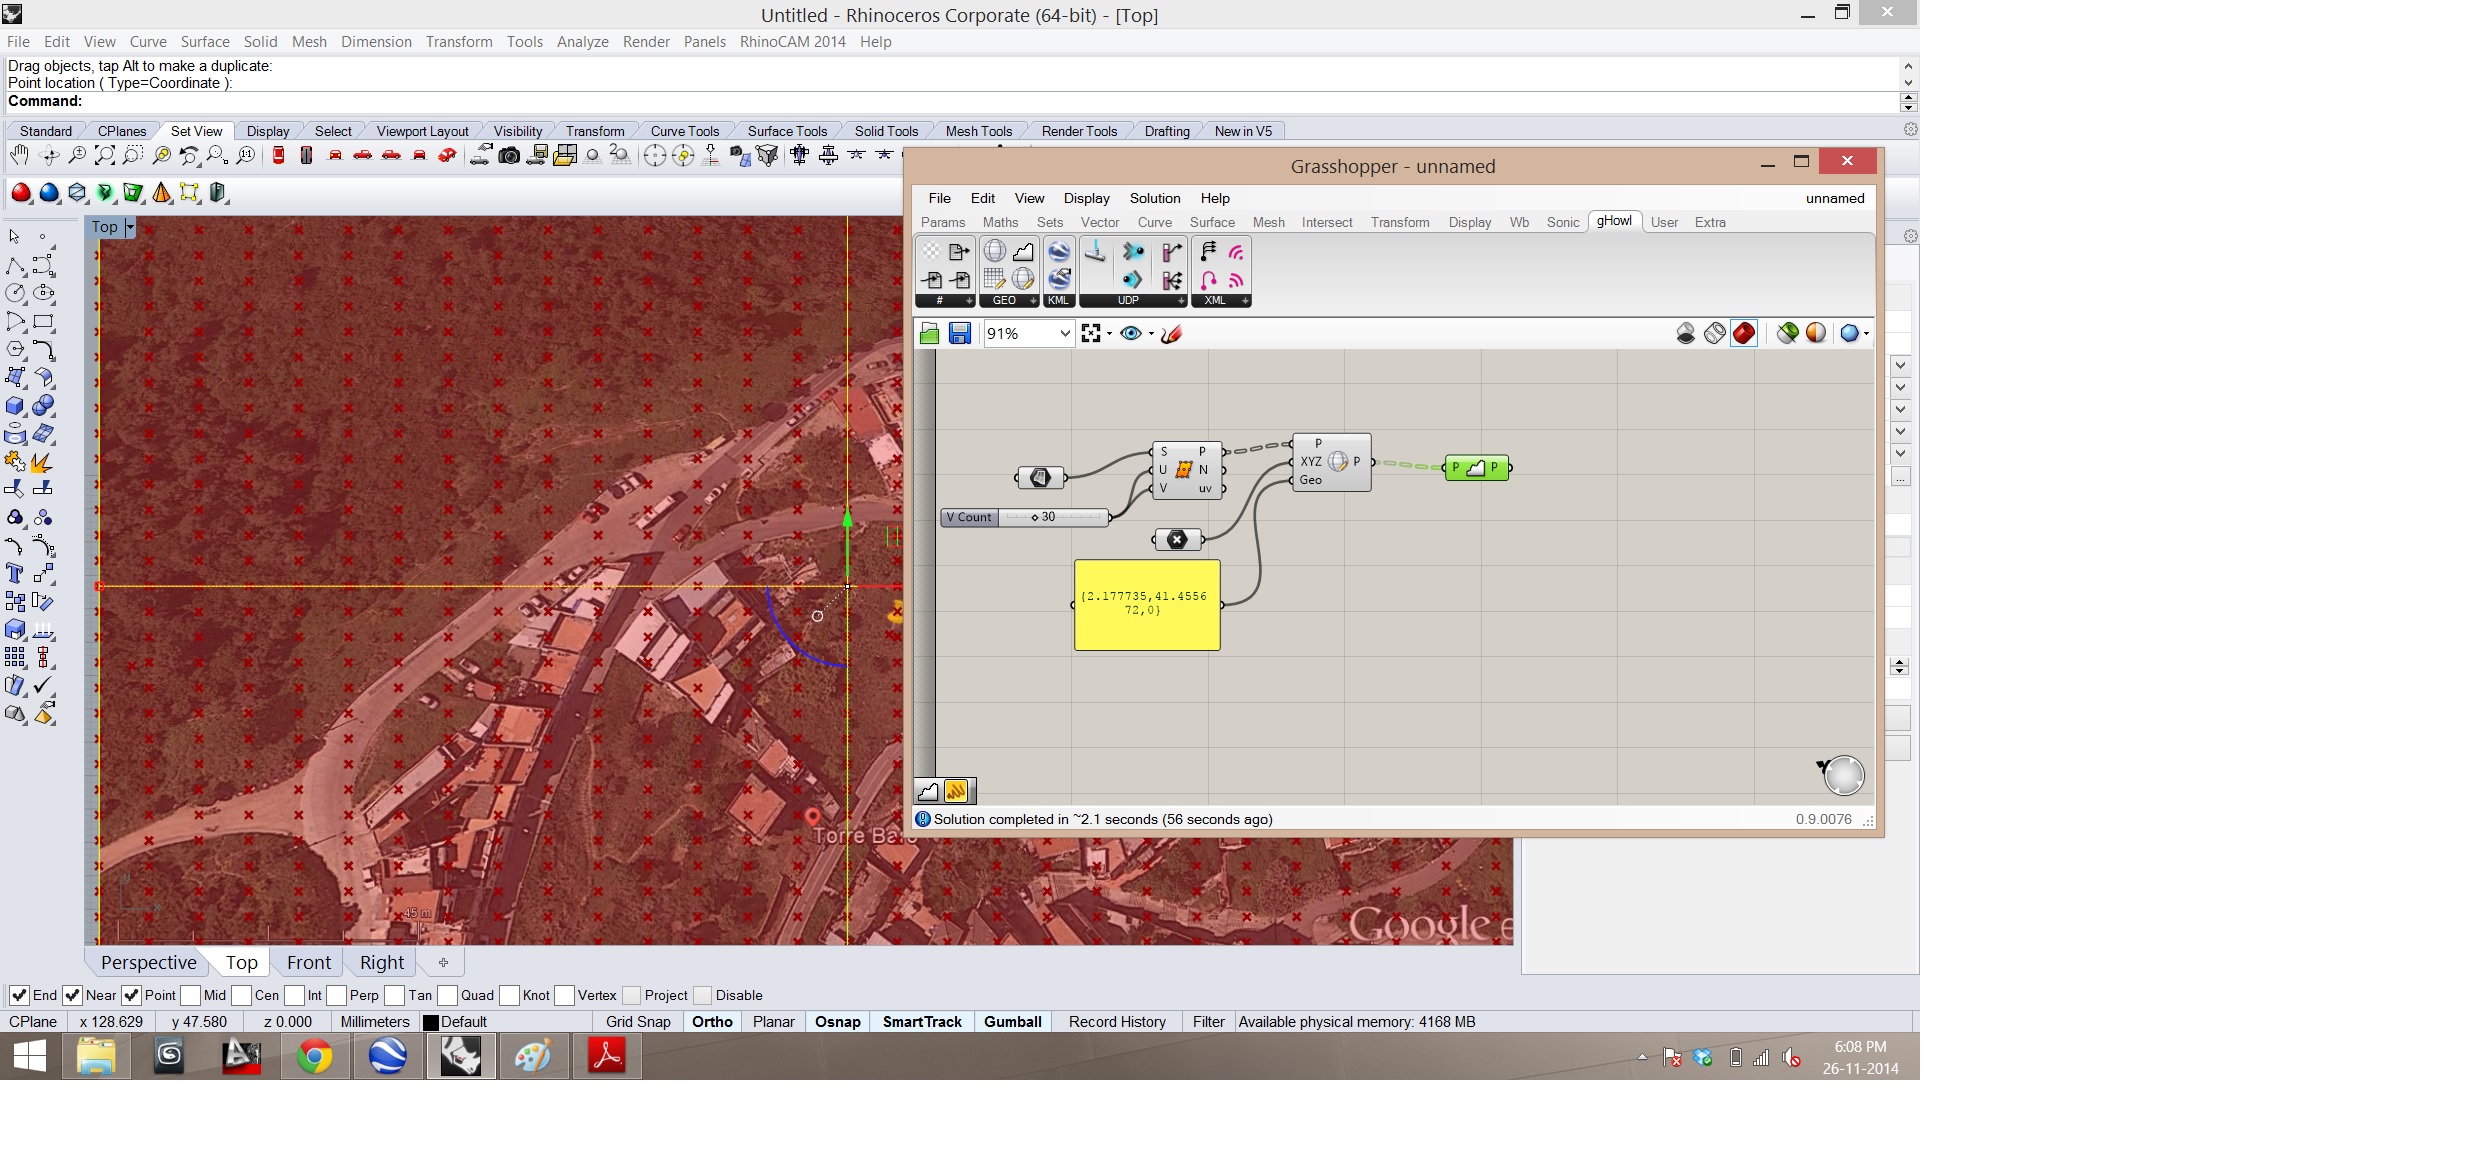The image size is (2482, 1159).
Task: Select the Pan view hand tool
Action: coord(18,155)
